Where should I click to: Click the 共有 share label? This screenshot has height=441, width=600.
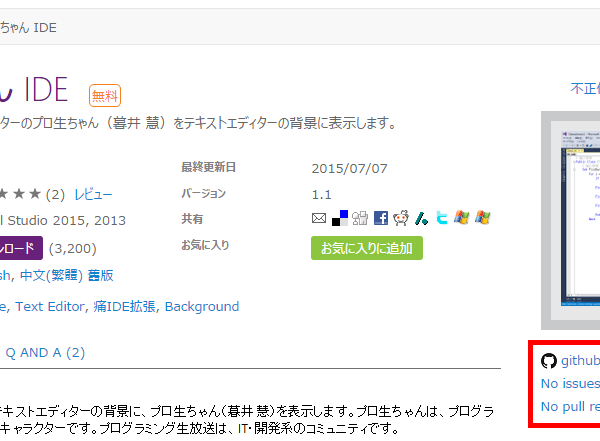click(192, 219)
